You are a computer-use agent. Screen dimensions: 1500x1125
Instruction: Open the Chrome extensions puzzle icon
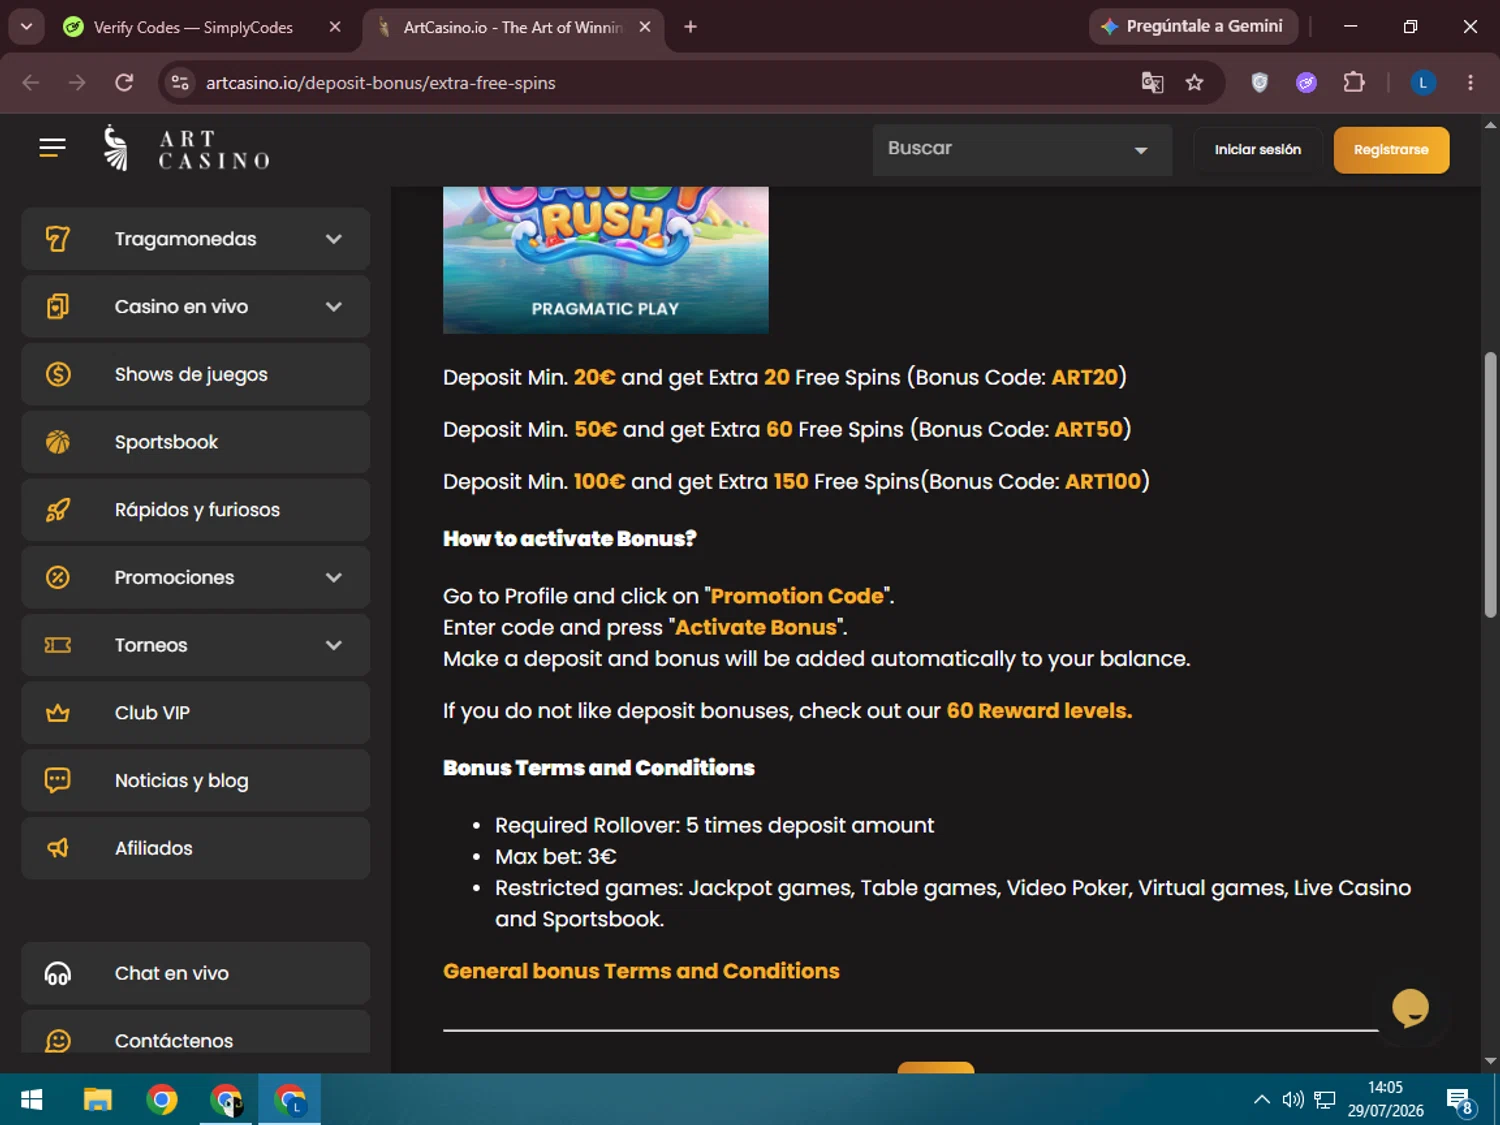coord(1354,83)
